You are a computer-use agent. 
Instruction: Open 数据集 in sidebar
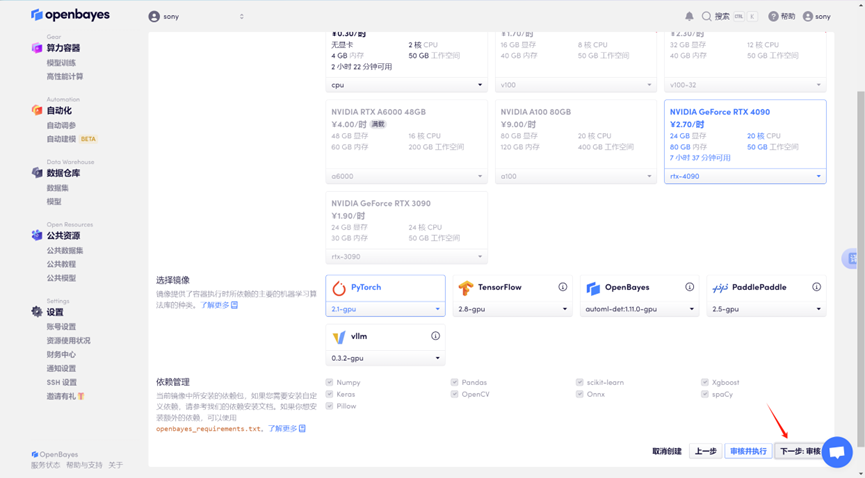[x=57, y=188]
